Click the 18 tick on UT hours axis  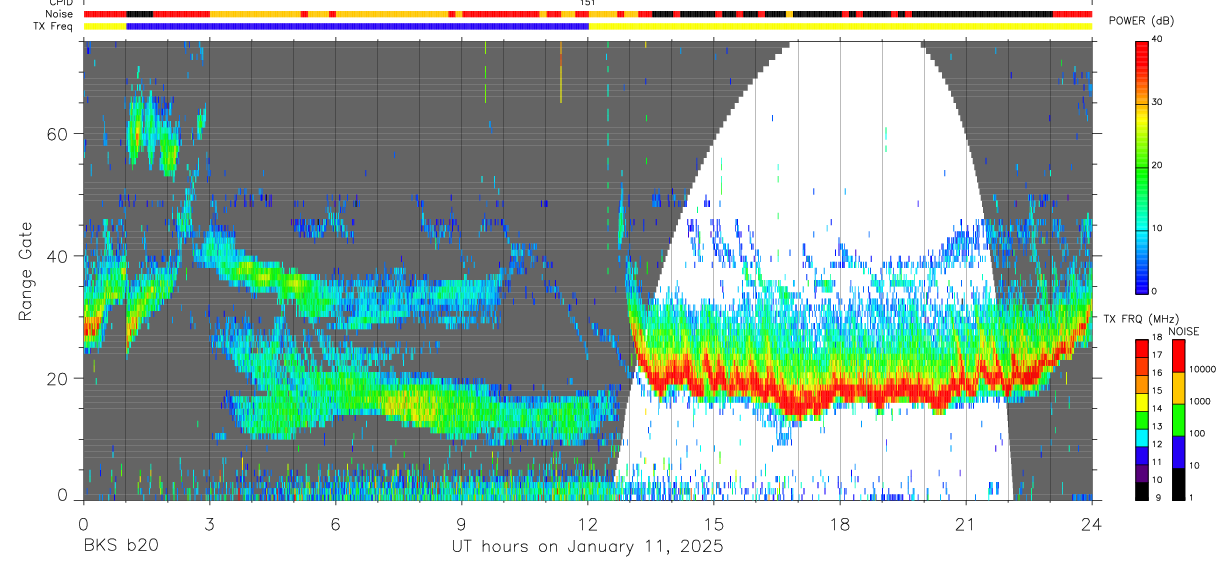pos(840,524)
